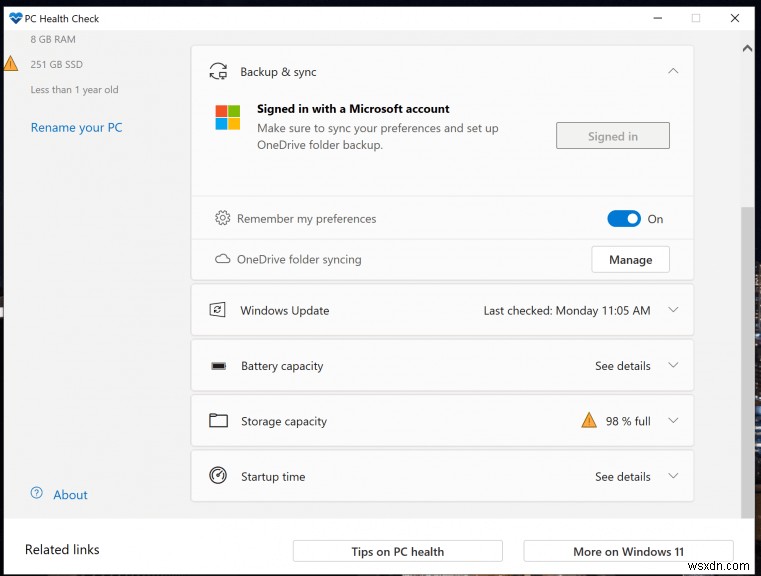Click 'Last checked: Monday 11:05 AM' text
761x576 pixels.
(567, 311)
